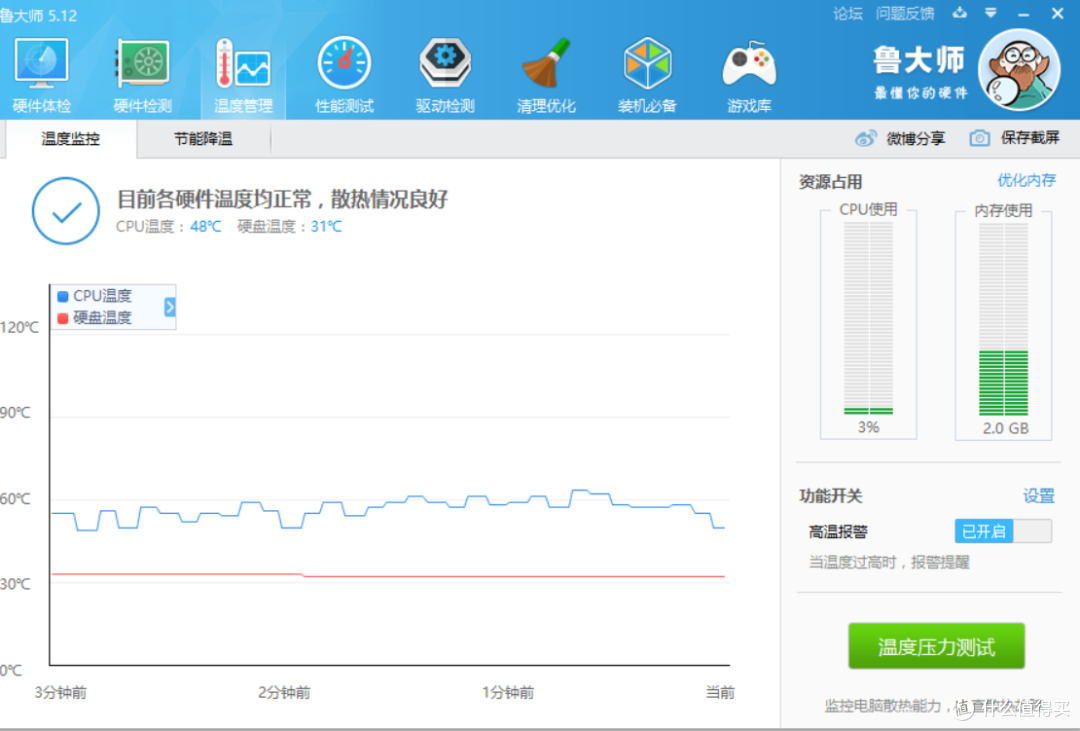The image size is (1080, 731).
Task: Switch to 节能降温 tab
Action: tap(203, 139)
